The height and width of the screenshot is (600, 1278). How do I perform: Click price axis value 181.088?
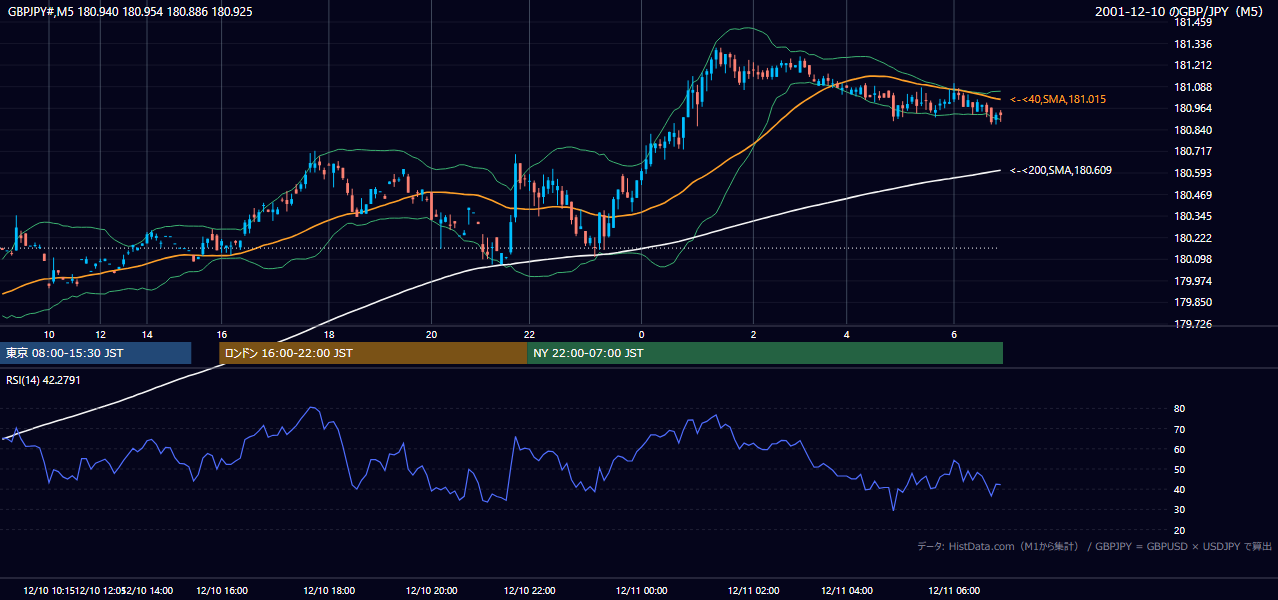coord(1192,87)
